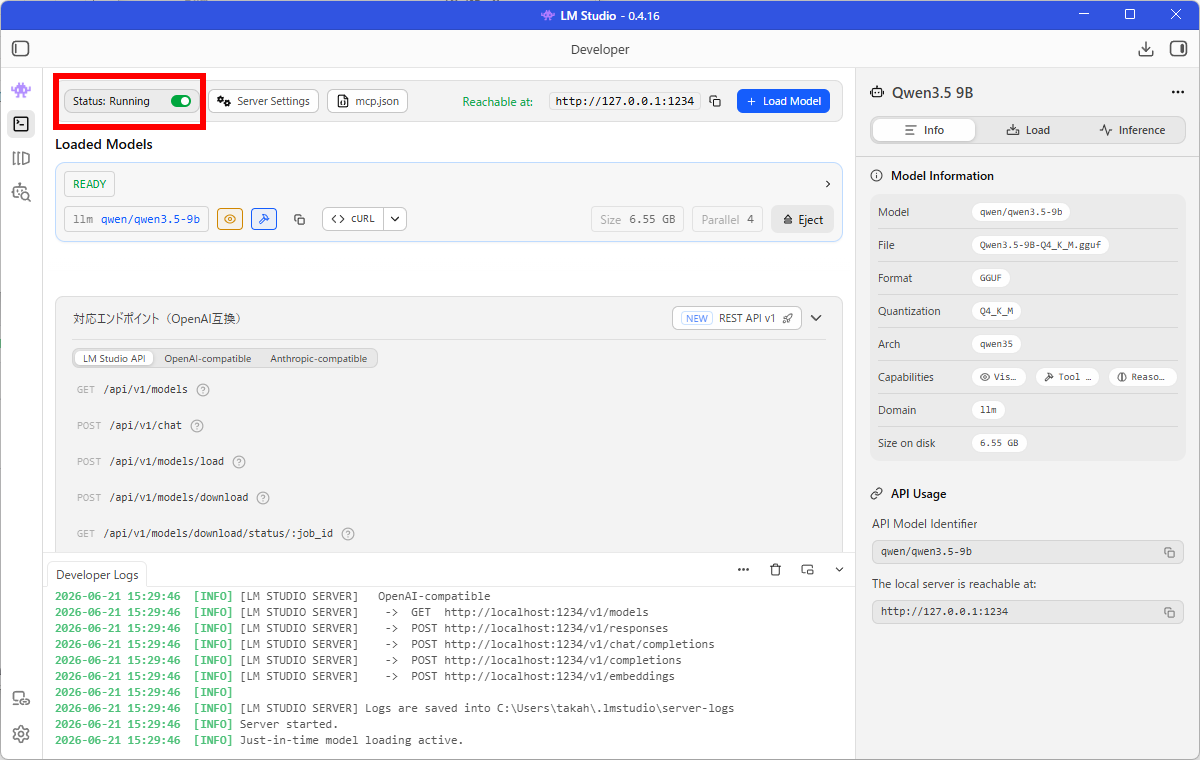Toggle the right side panel icon
Image resolution: width=1200 pixels, height=760 pixels.
[x=1177, y=48]
